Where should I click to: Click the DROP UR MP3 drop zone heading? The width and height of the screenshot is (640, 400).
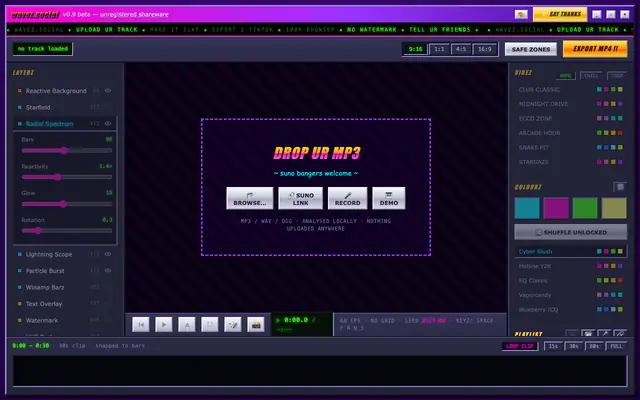317,153
